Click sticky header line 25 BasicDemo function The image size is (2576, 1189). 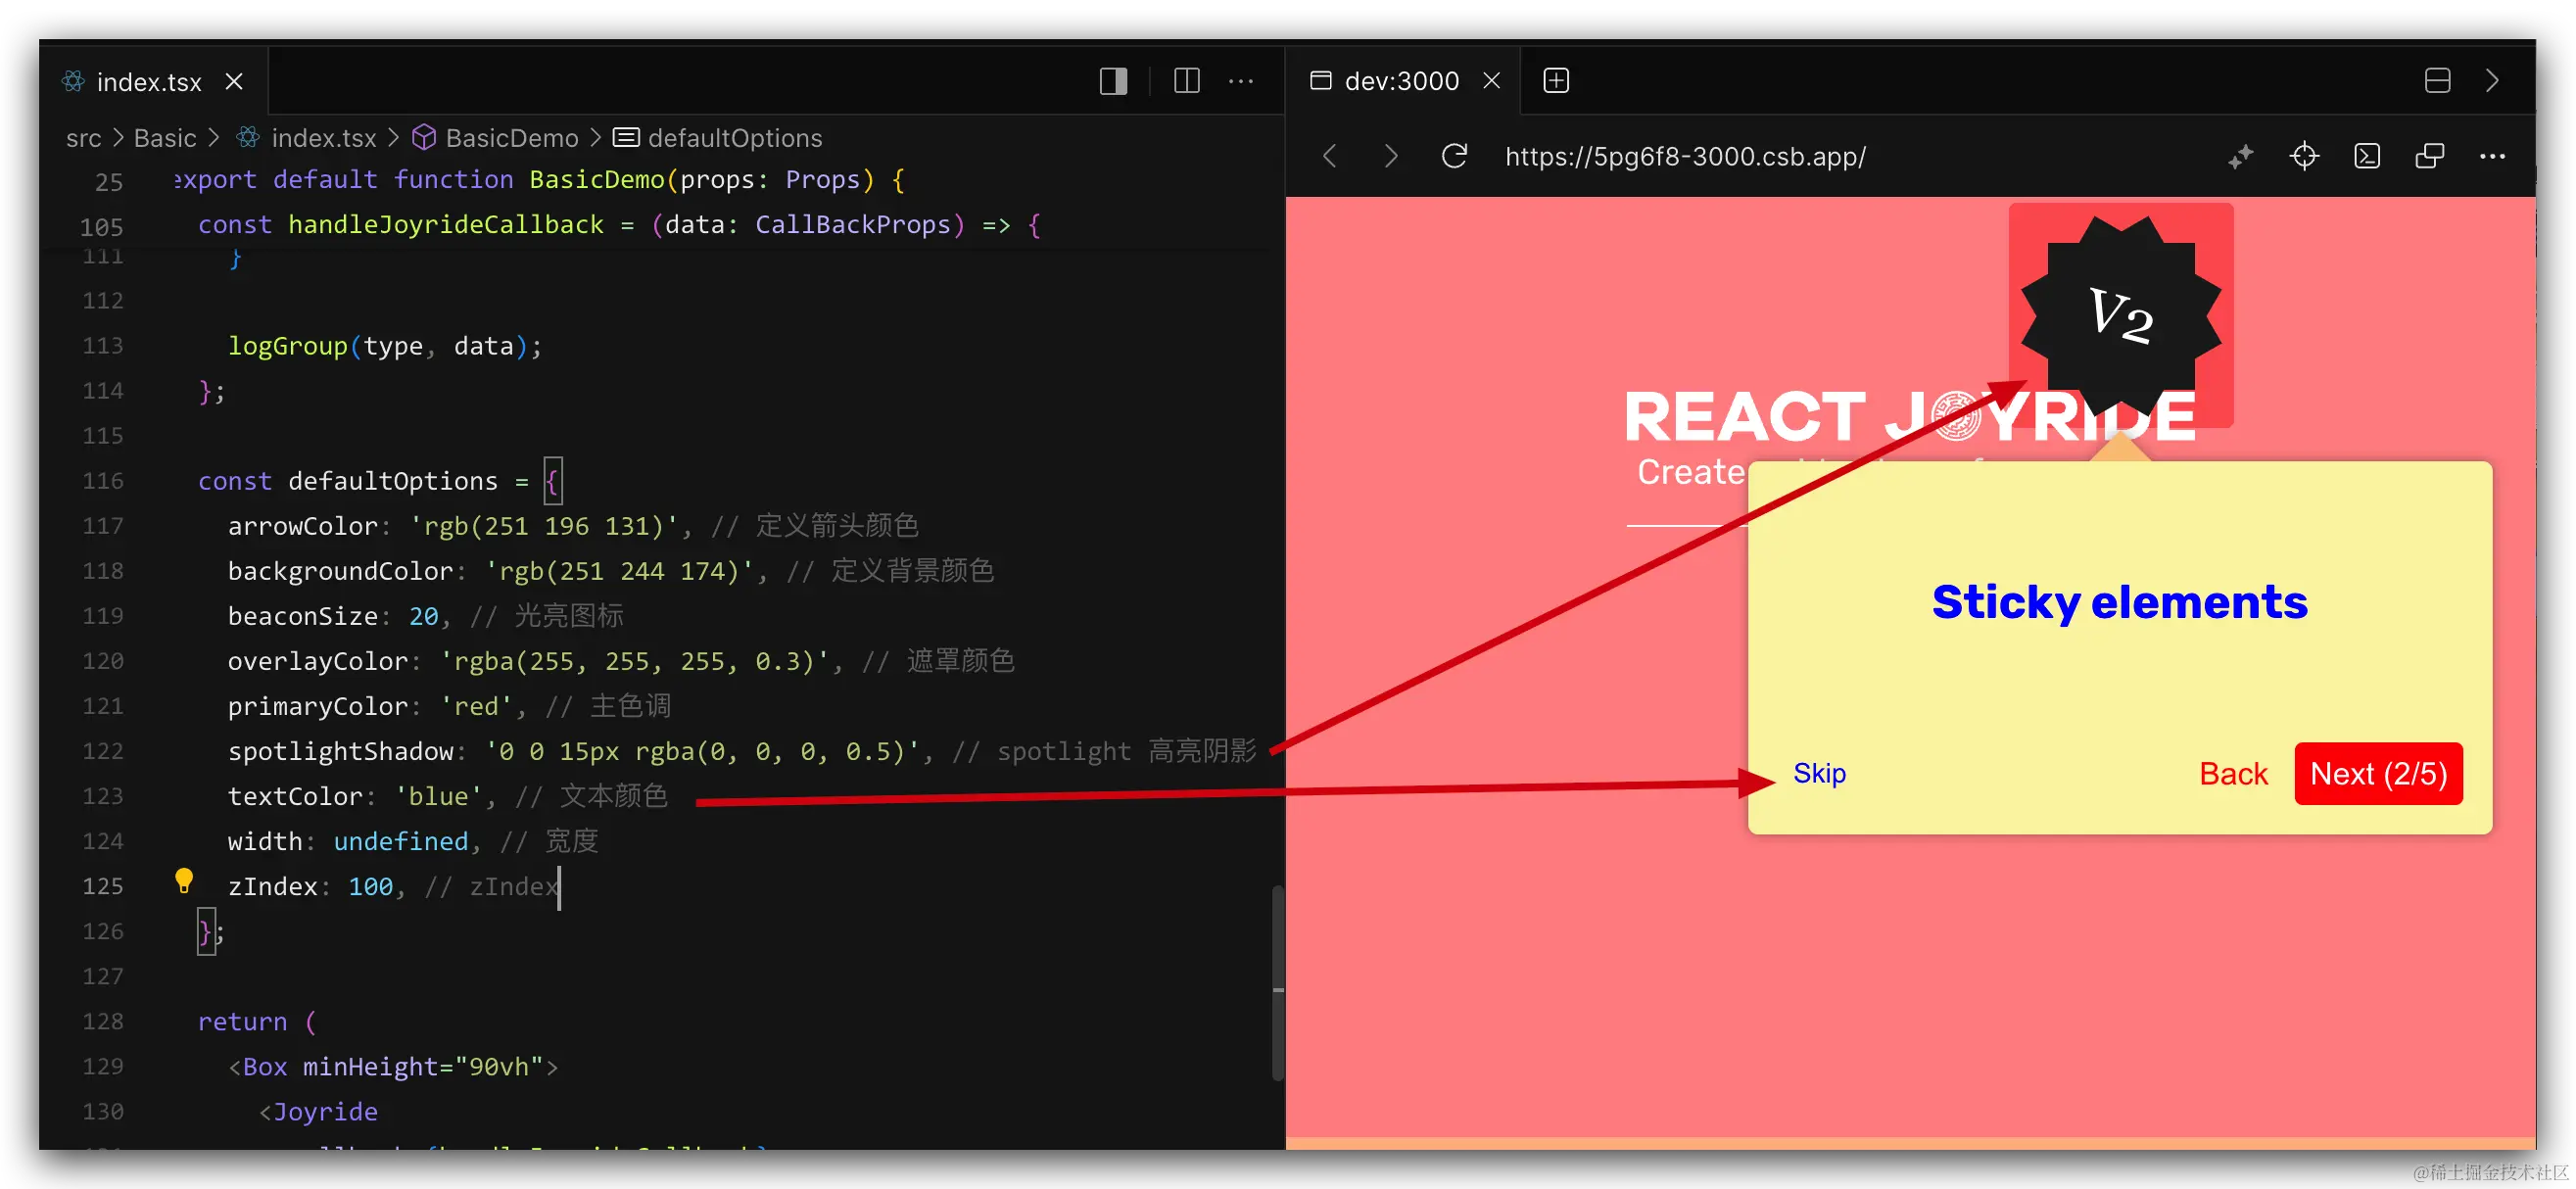tap(539, 180)
